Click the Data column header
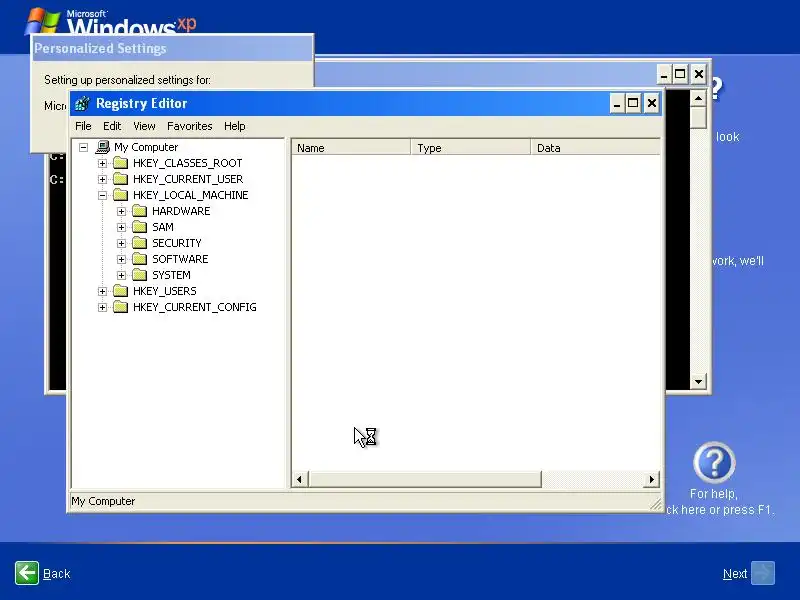Image resolution: width=800 pixels, height=600 pixels. pos(595,148)
